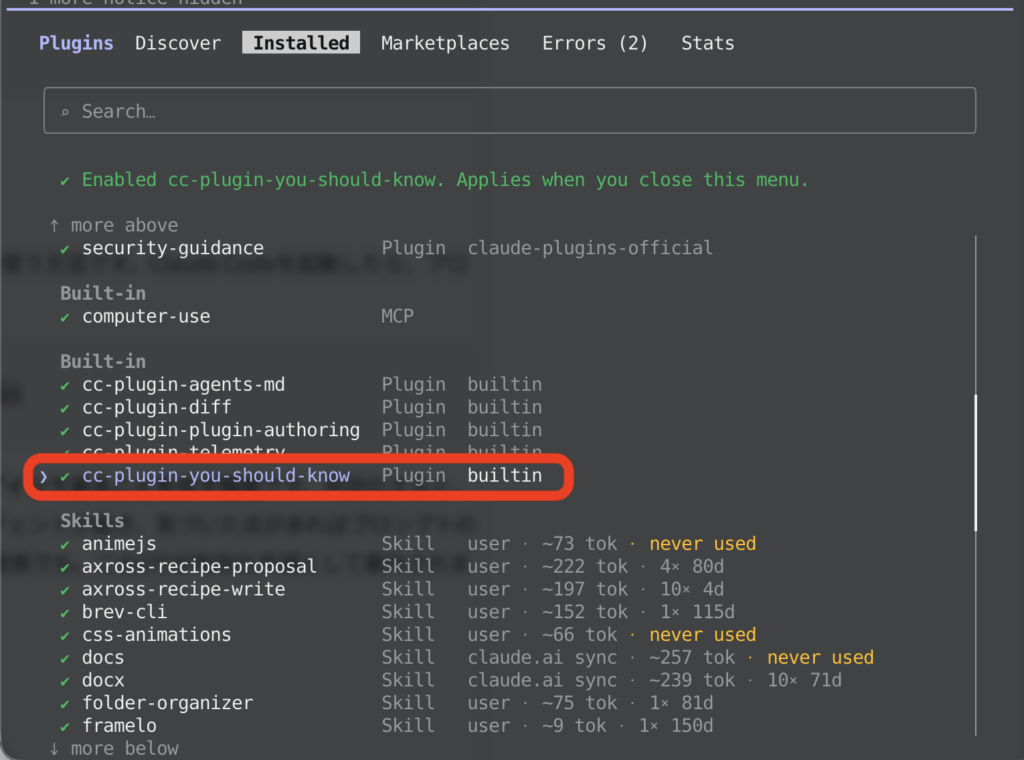The image size is (1024, 760).
Task: Select the cc-plugin-plugin-authoring row name
Action: [x=221, y=430]
